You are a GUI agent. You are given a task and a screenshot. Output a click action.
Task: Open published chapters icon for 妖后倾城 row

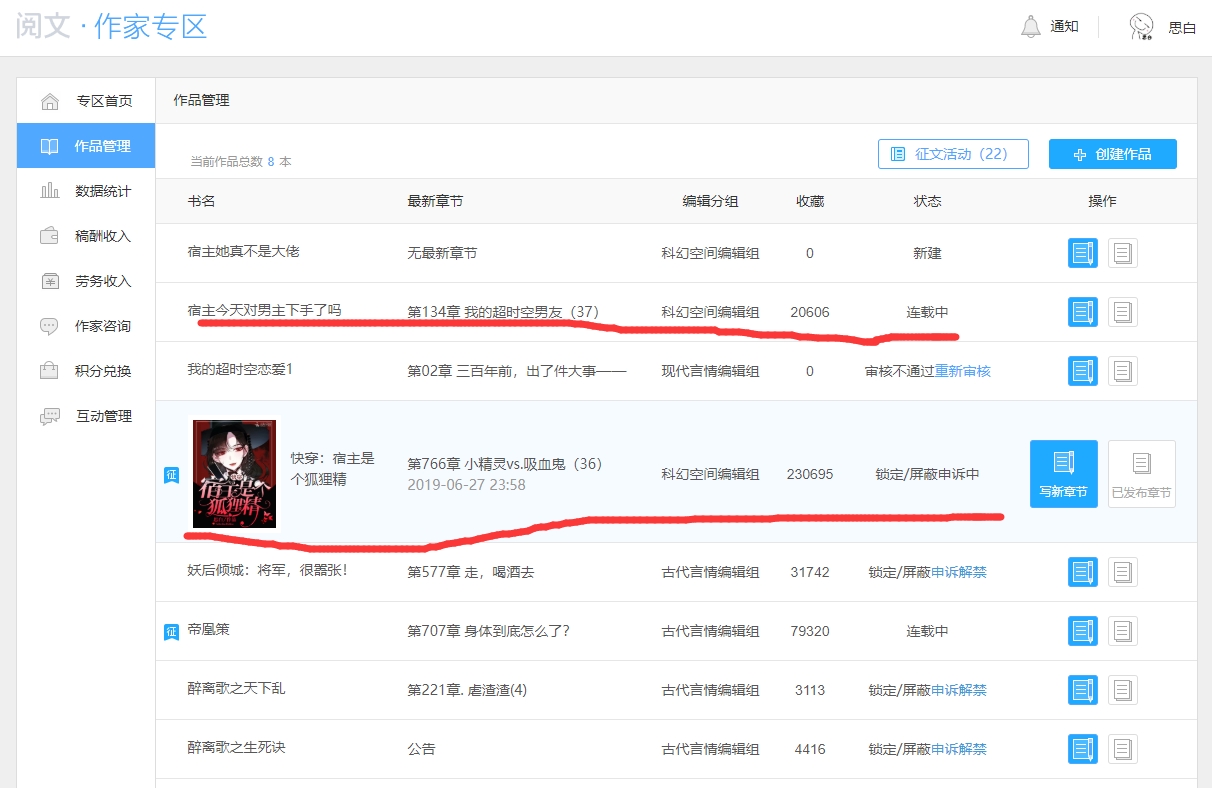pos(1122,572)
